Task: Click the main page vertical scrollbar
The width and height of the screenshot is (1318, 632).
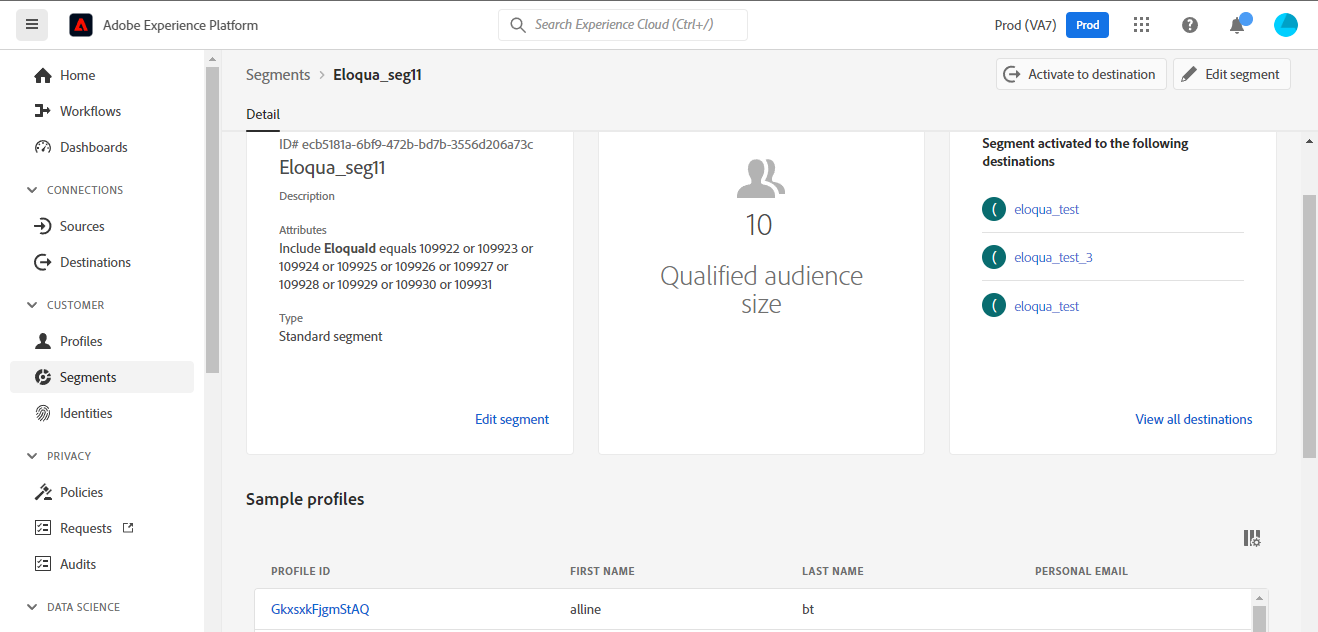Action: (1309, 325)
